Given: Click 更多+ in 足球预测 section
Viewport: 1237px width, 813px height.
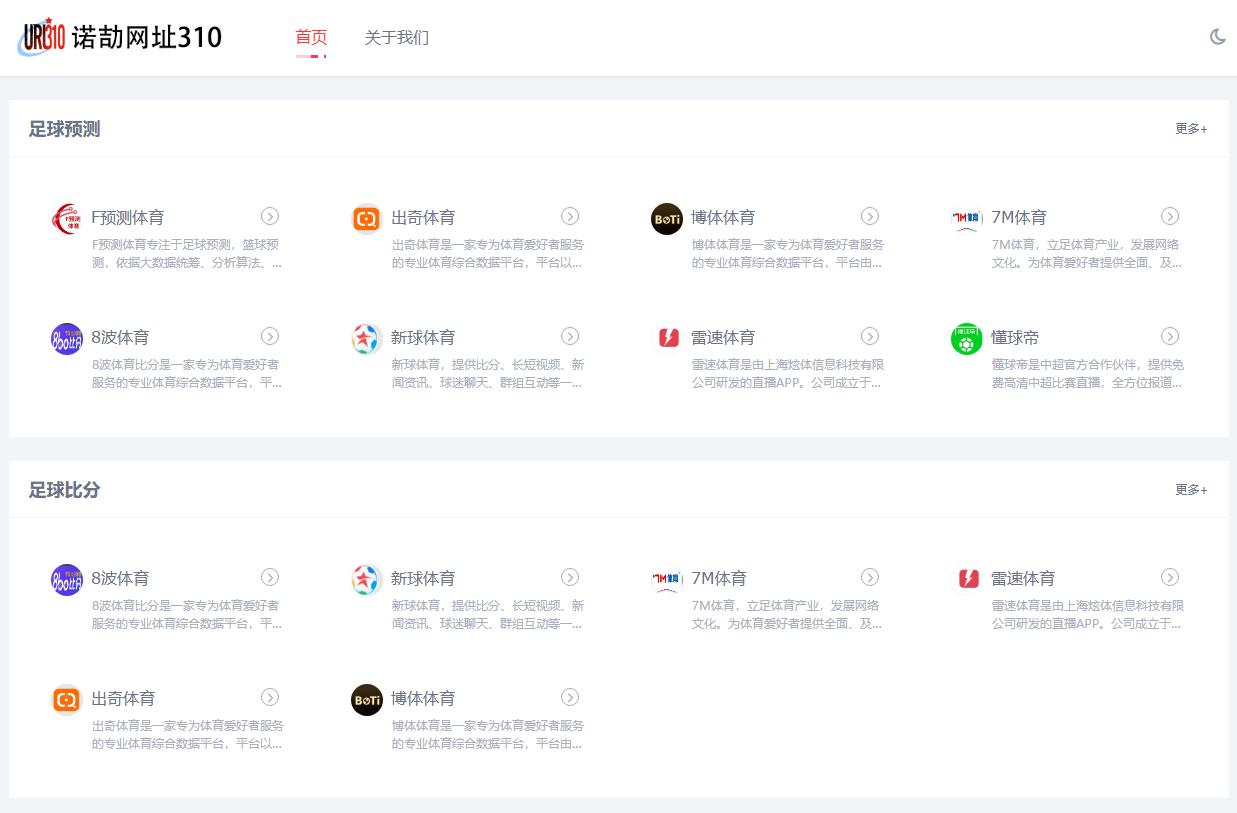Looking at the screenshot, I should pyautogui.click(x=1191, y=129).
